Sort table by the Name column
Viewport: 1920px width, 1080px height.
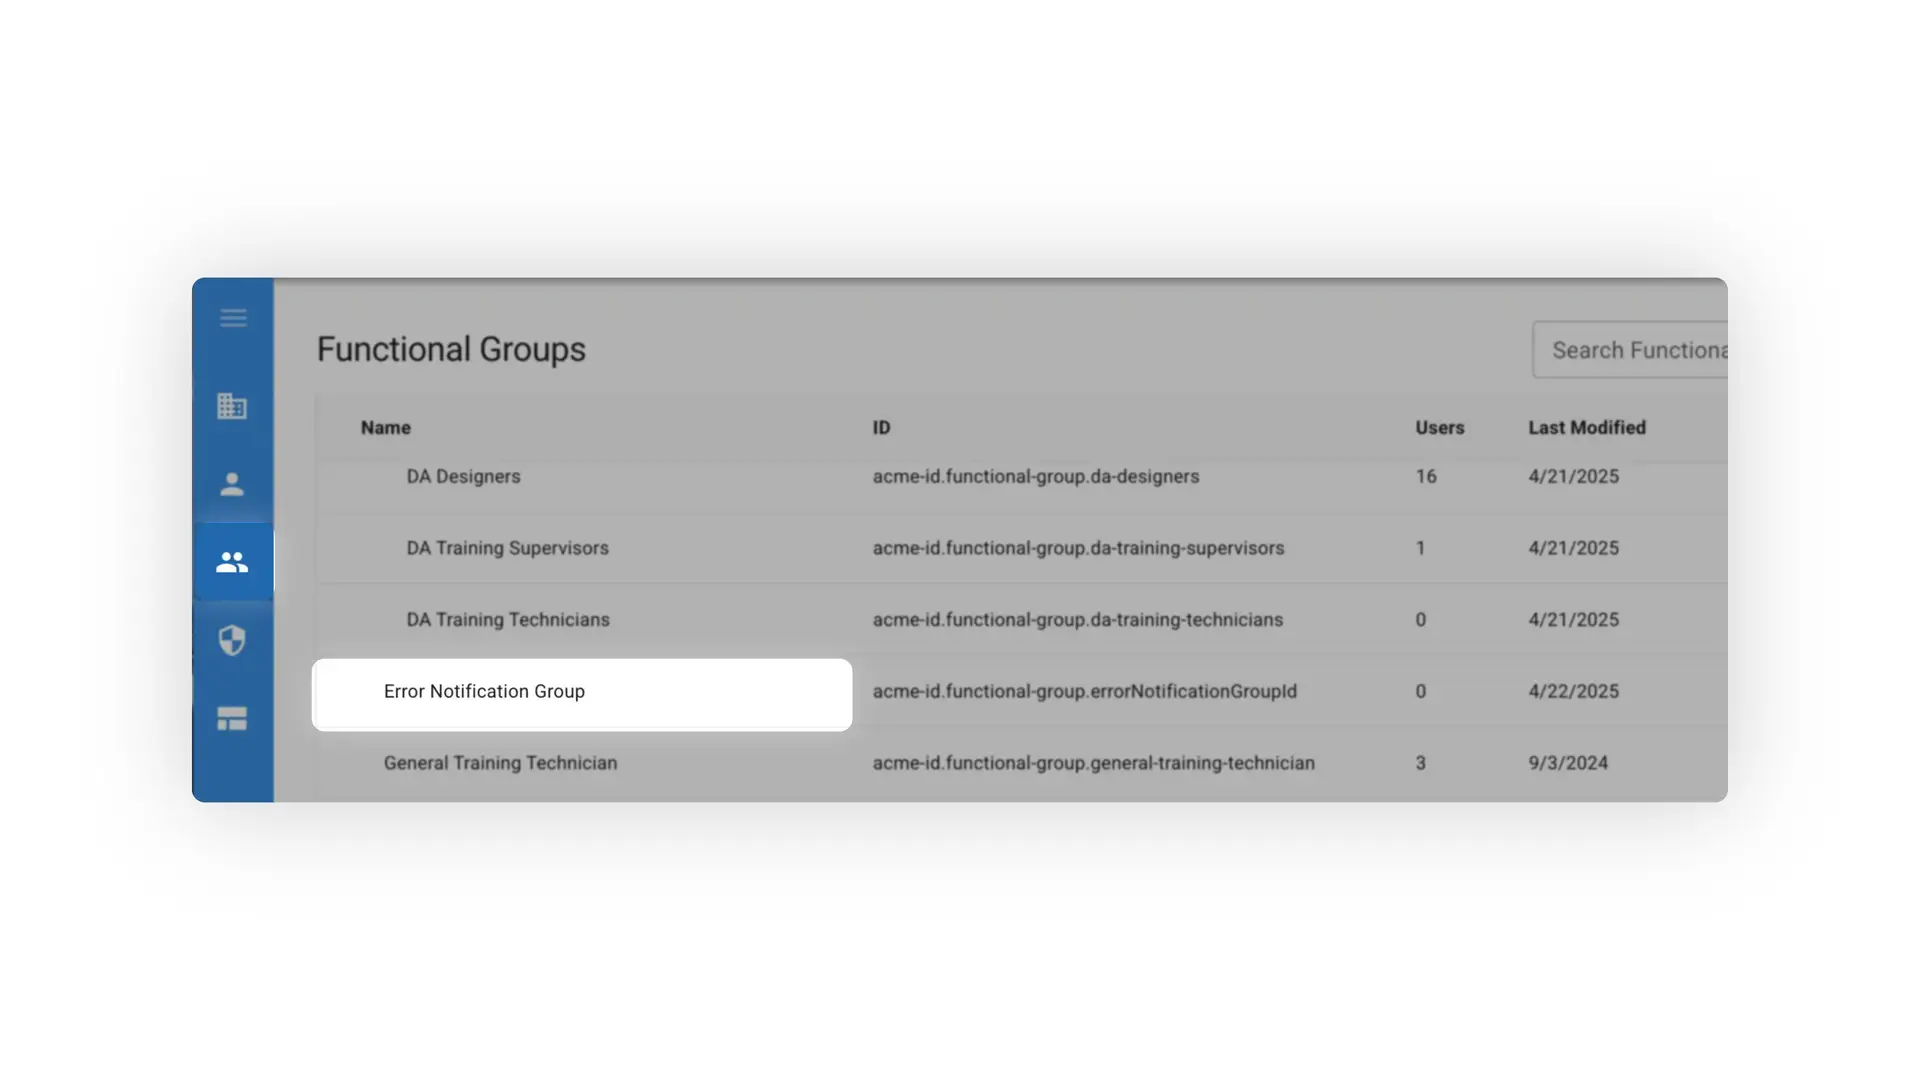(385, 427)
